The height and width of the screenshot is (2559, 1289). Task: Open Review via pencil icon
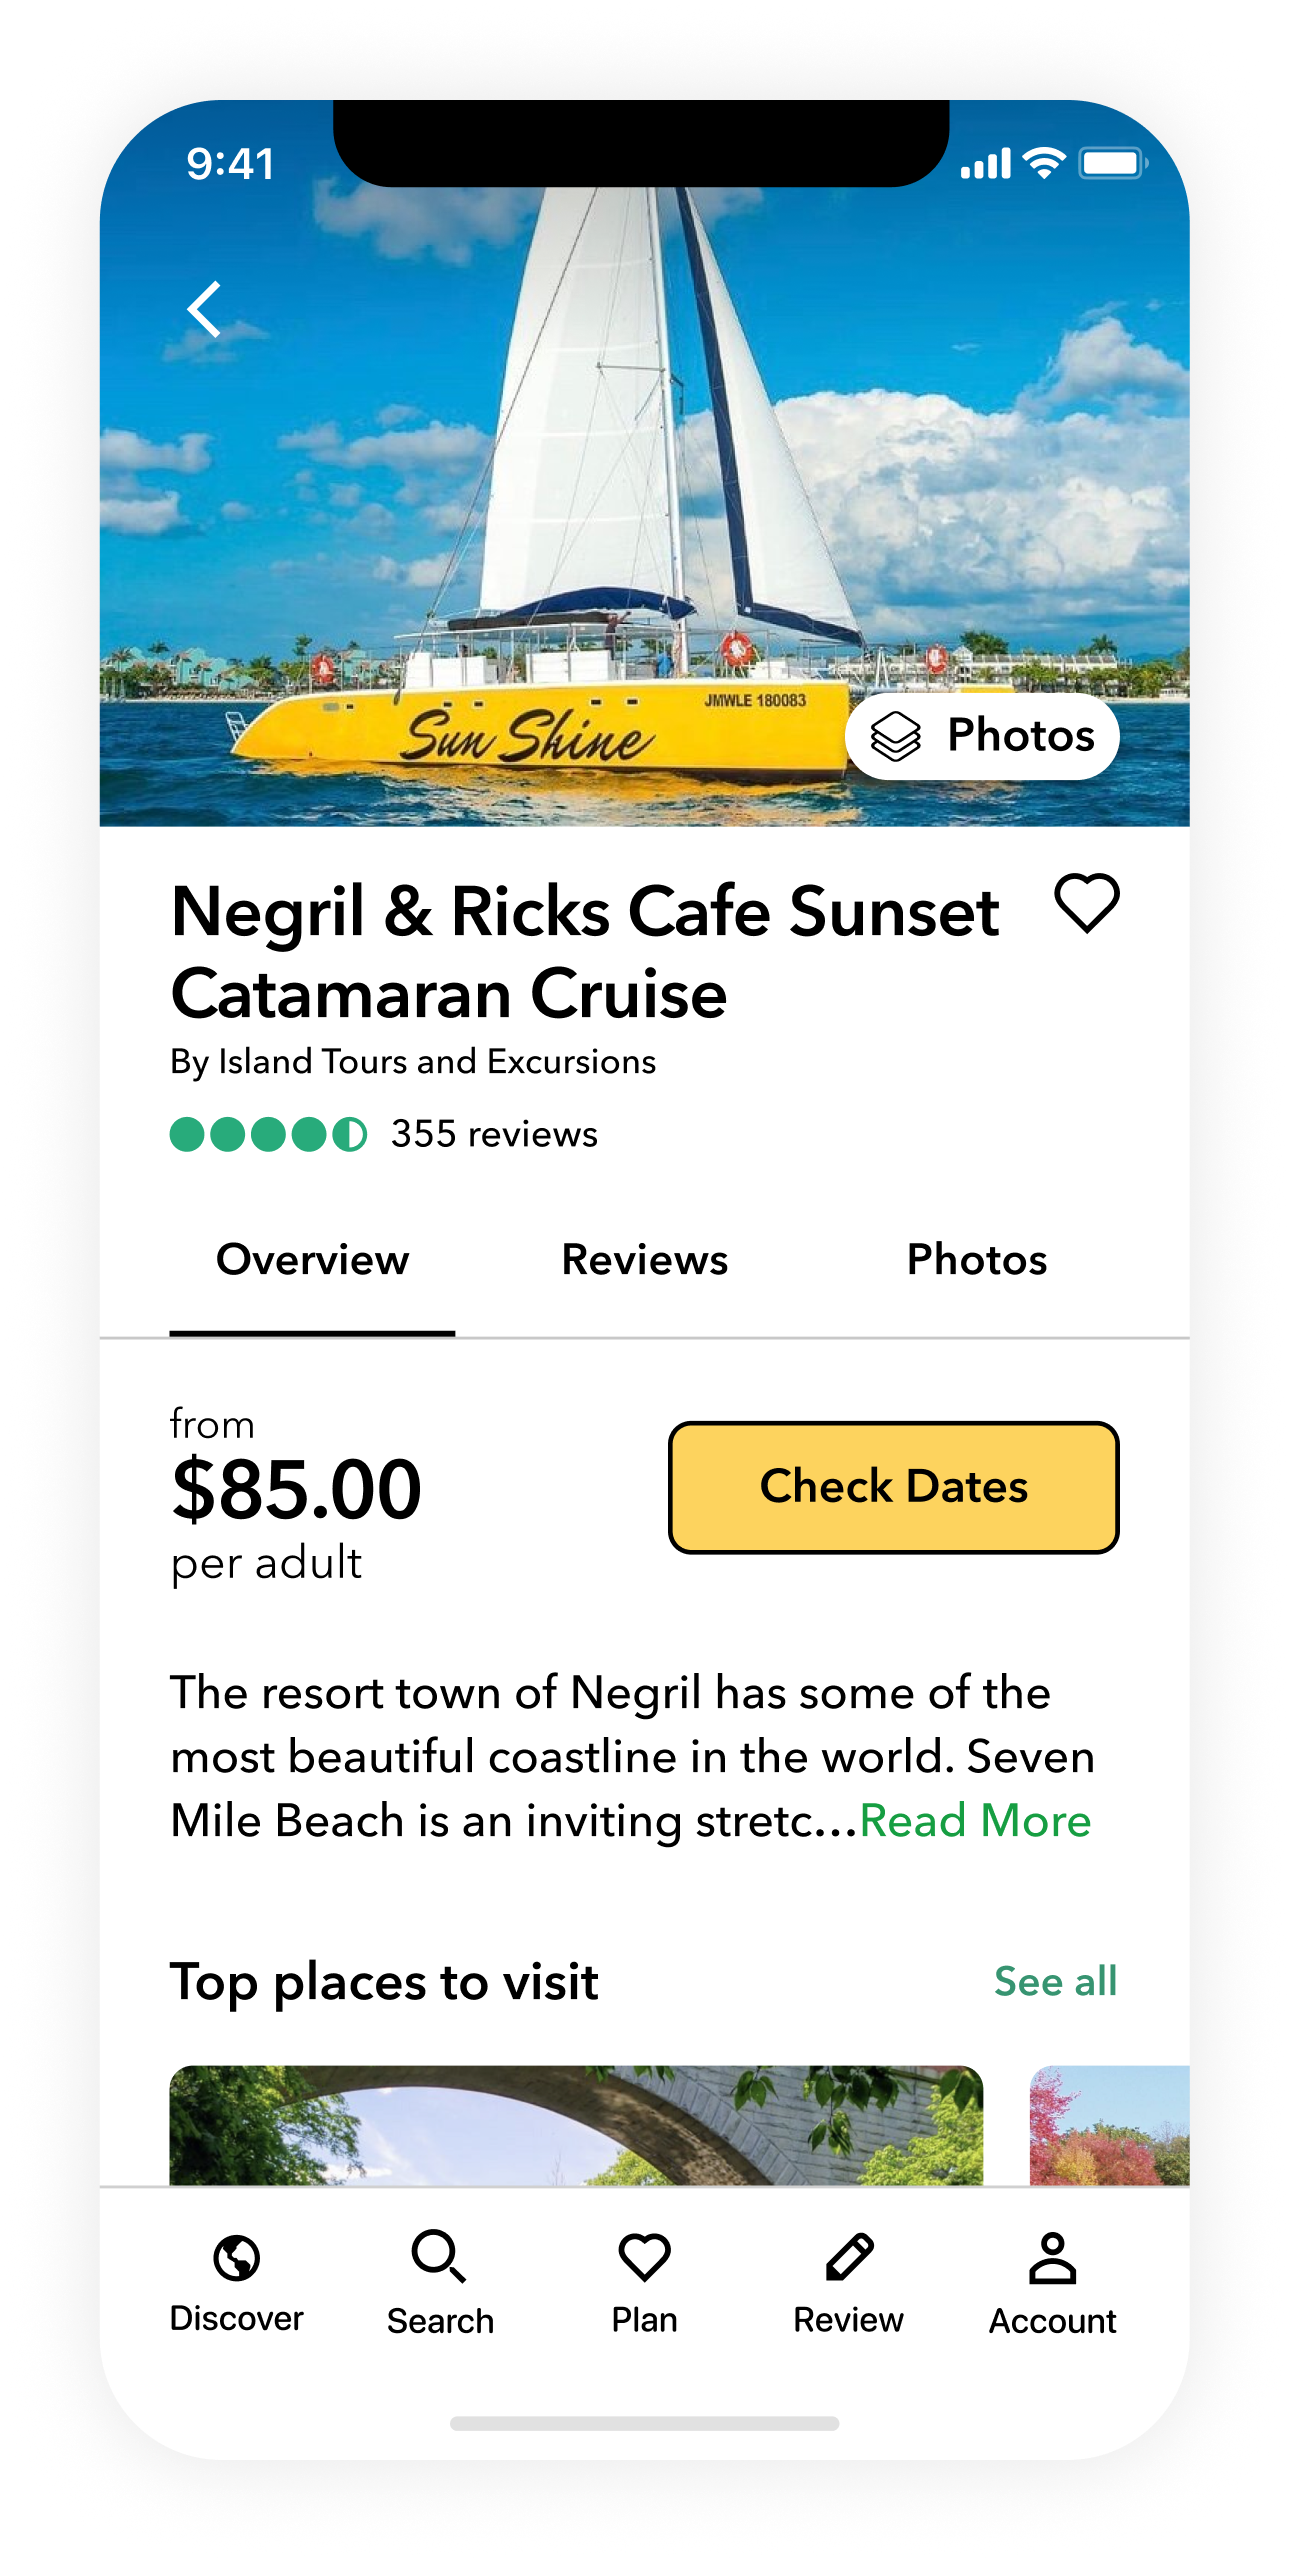[x=849, y=2258]
